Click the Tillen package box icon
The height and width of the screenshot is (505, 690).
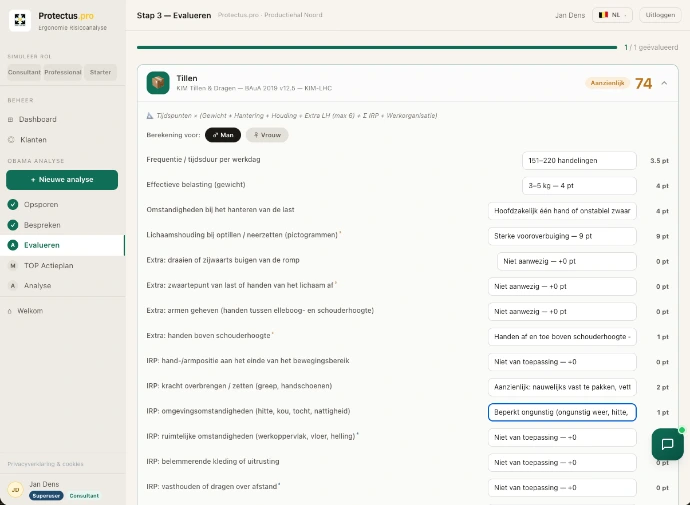point(158,83)
